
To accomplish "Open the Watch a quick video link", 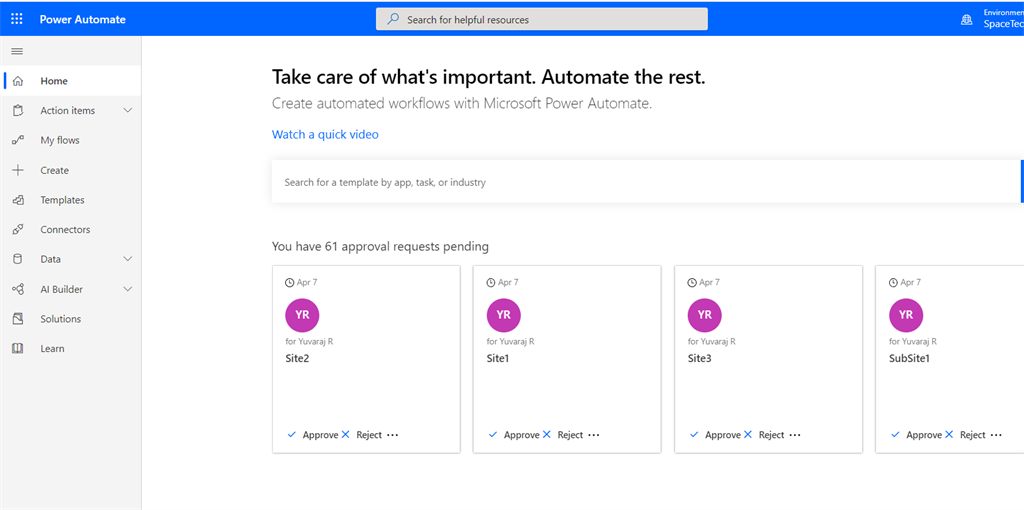I will [x=325, y=135].
